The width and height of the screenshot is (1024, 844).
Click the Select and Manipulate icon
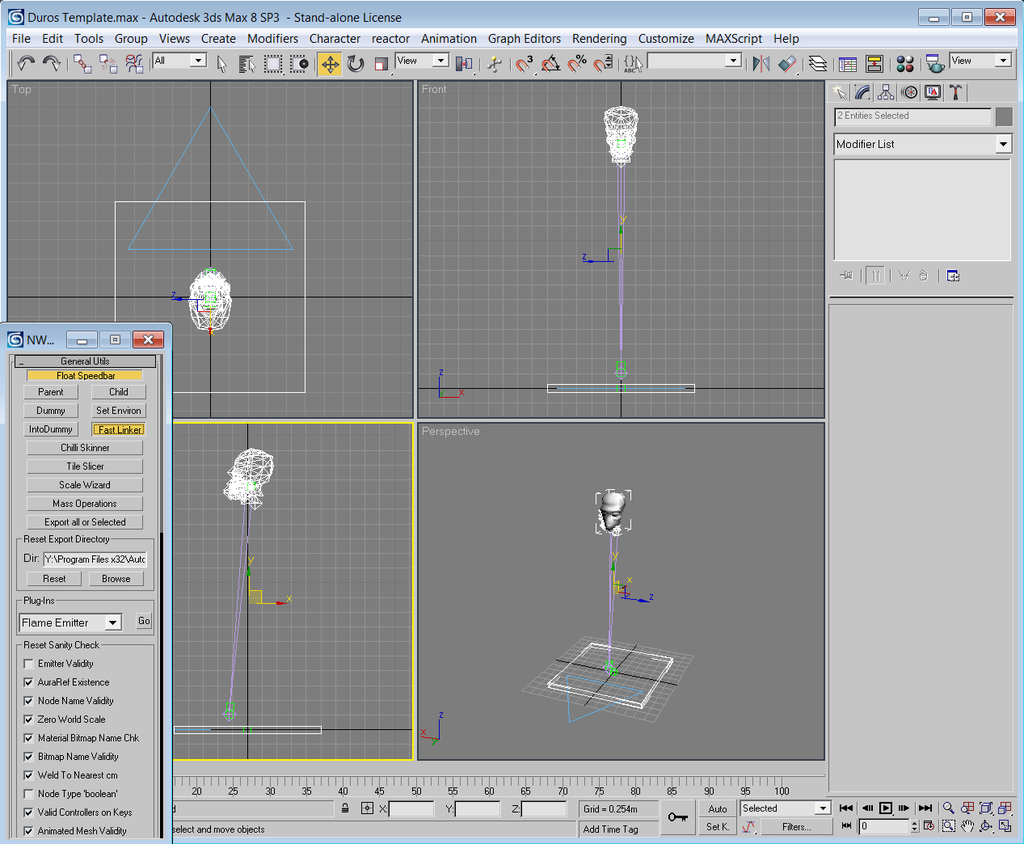(x=494, y=63)
